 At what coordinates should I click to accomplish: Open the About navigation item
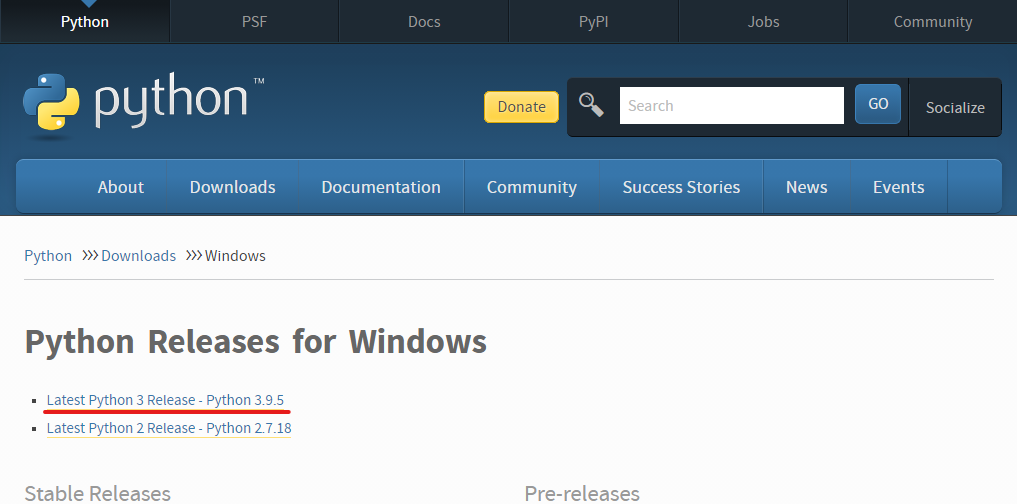coord(121,187)
